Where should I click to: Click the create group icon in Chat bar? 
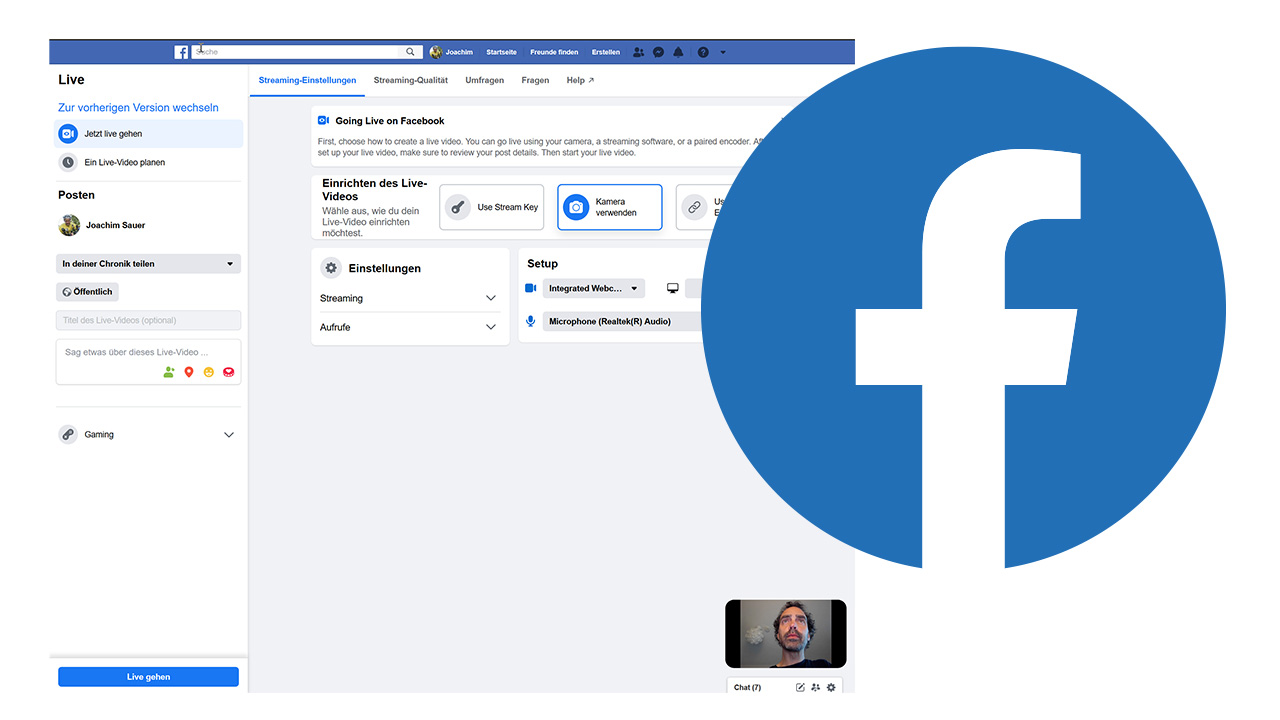[x=815, y=687]
